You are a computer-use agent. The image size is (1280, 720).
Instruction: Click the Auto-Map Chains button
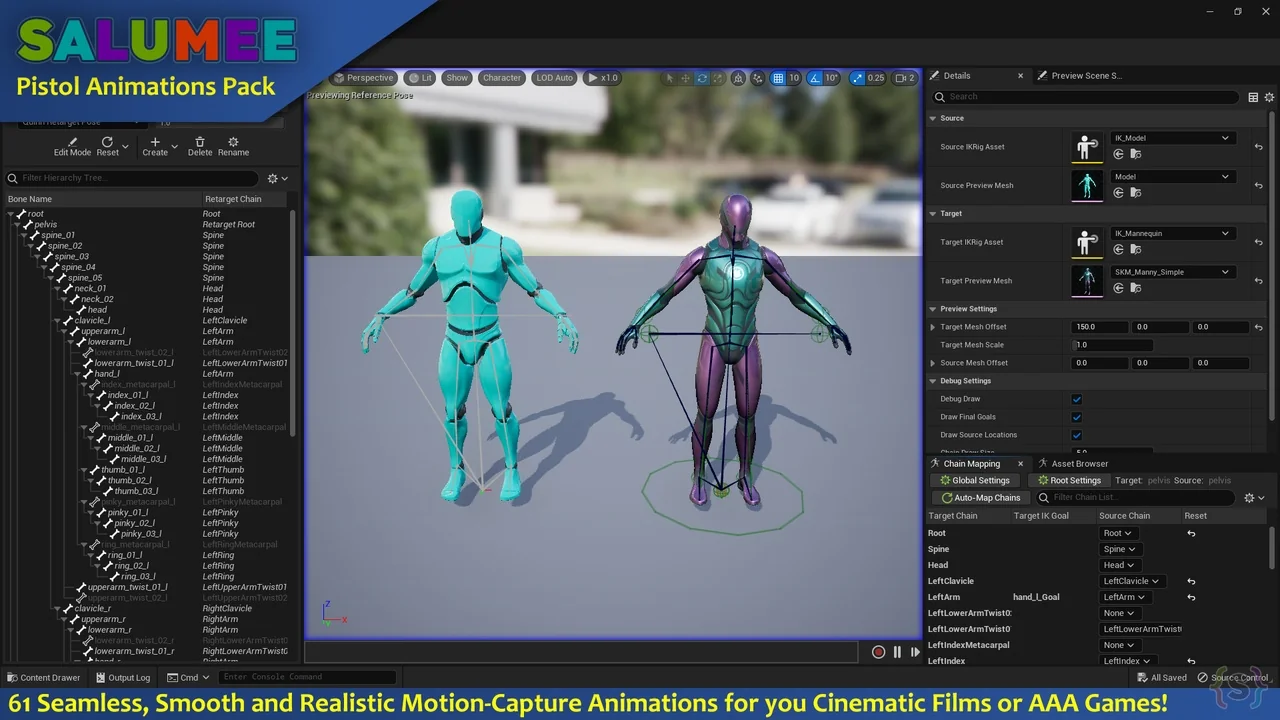pyautogui.click(x=980, y=497)
